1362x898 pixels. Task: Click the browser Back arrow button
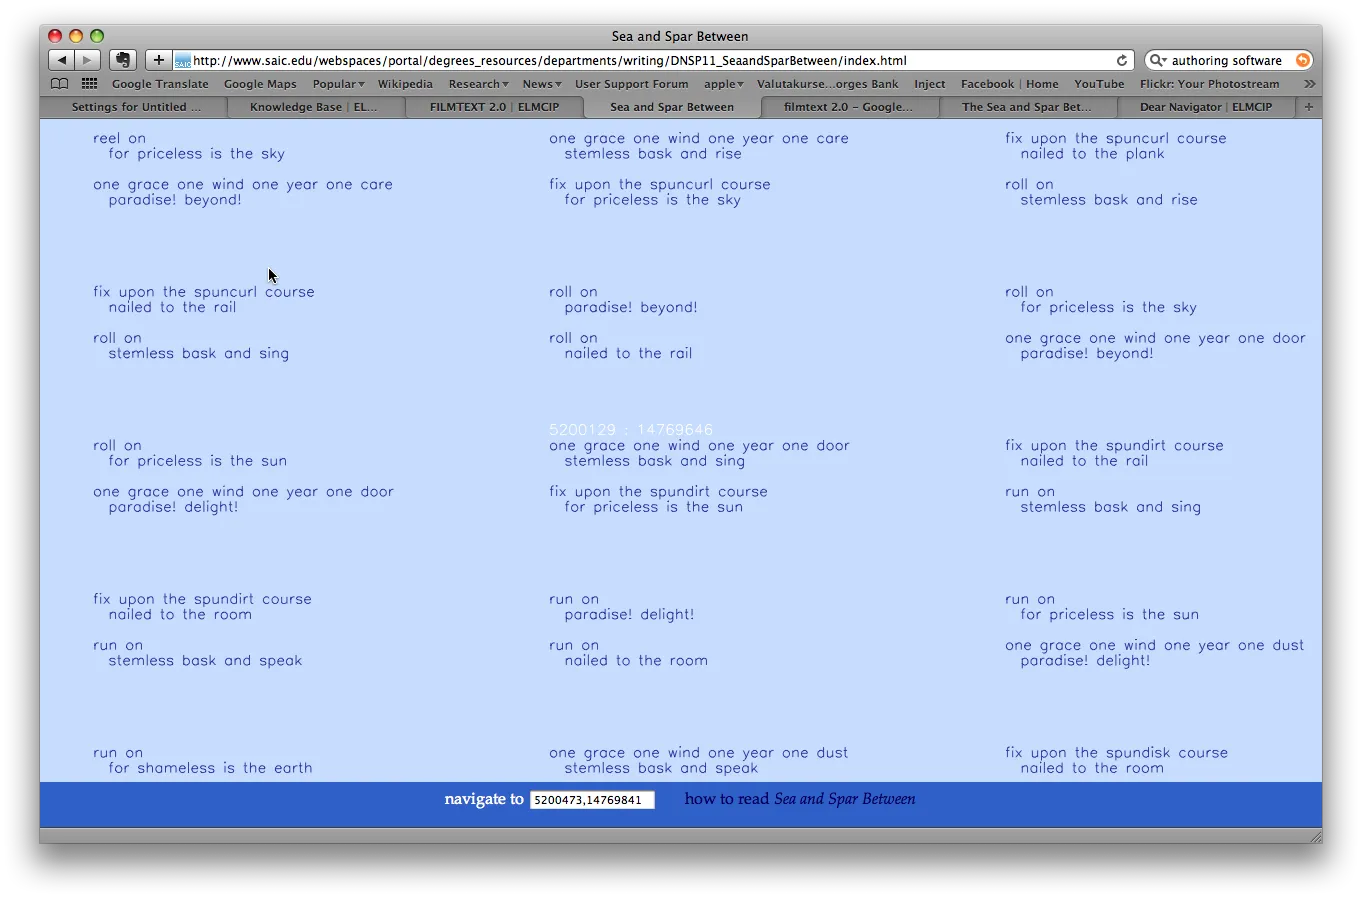pyautogui.click(x=62, y=60)
